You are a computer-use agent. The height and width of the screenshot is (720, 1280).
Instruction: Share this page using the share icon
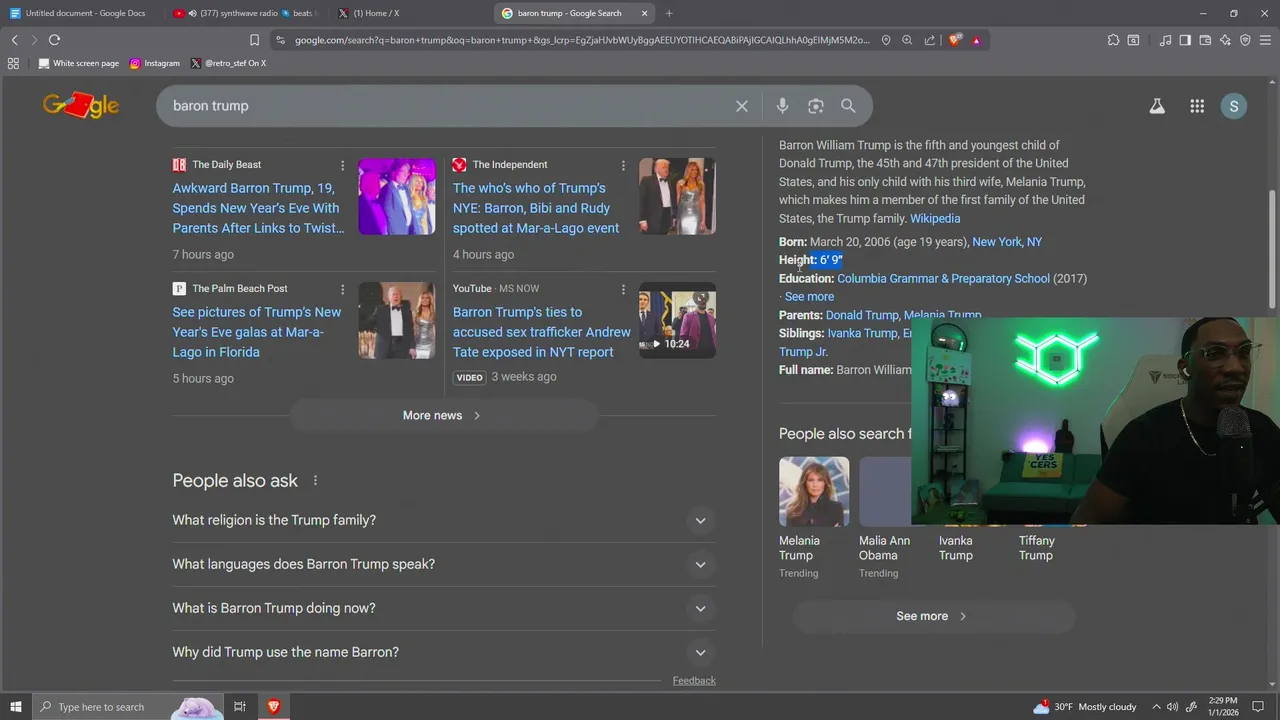coord(930,40)
